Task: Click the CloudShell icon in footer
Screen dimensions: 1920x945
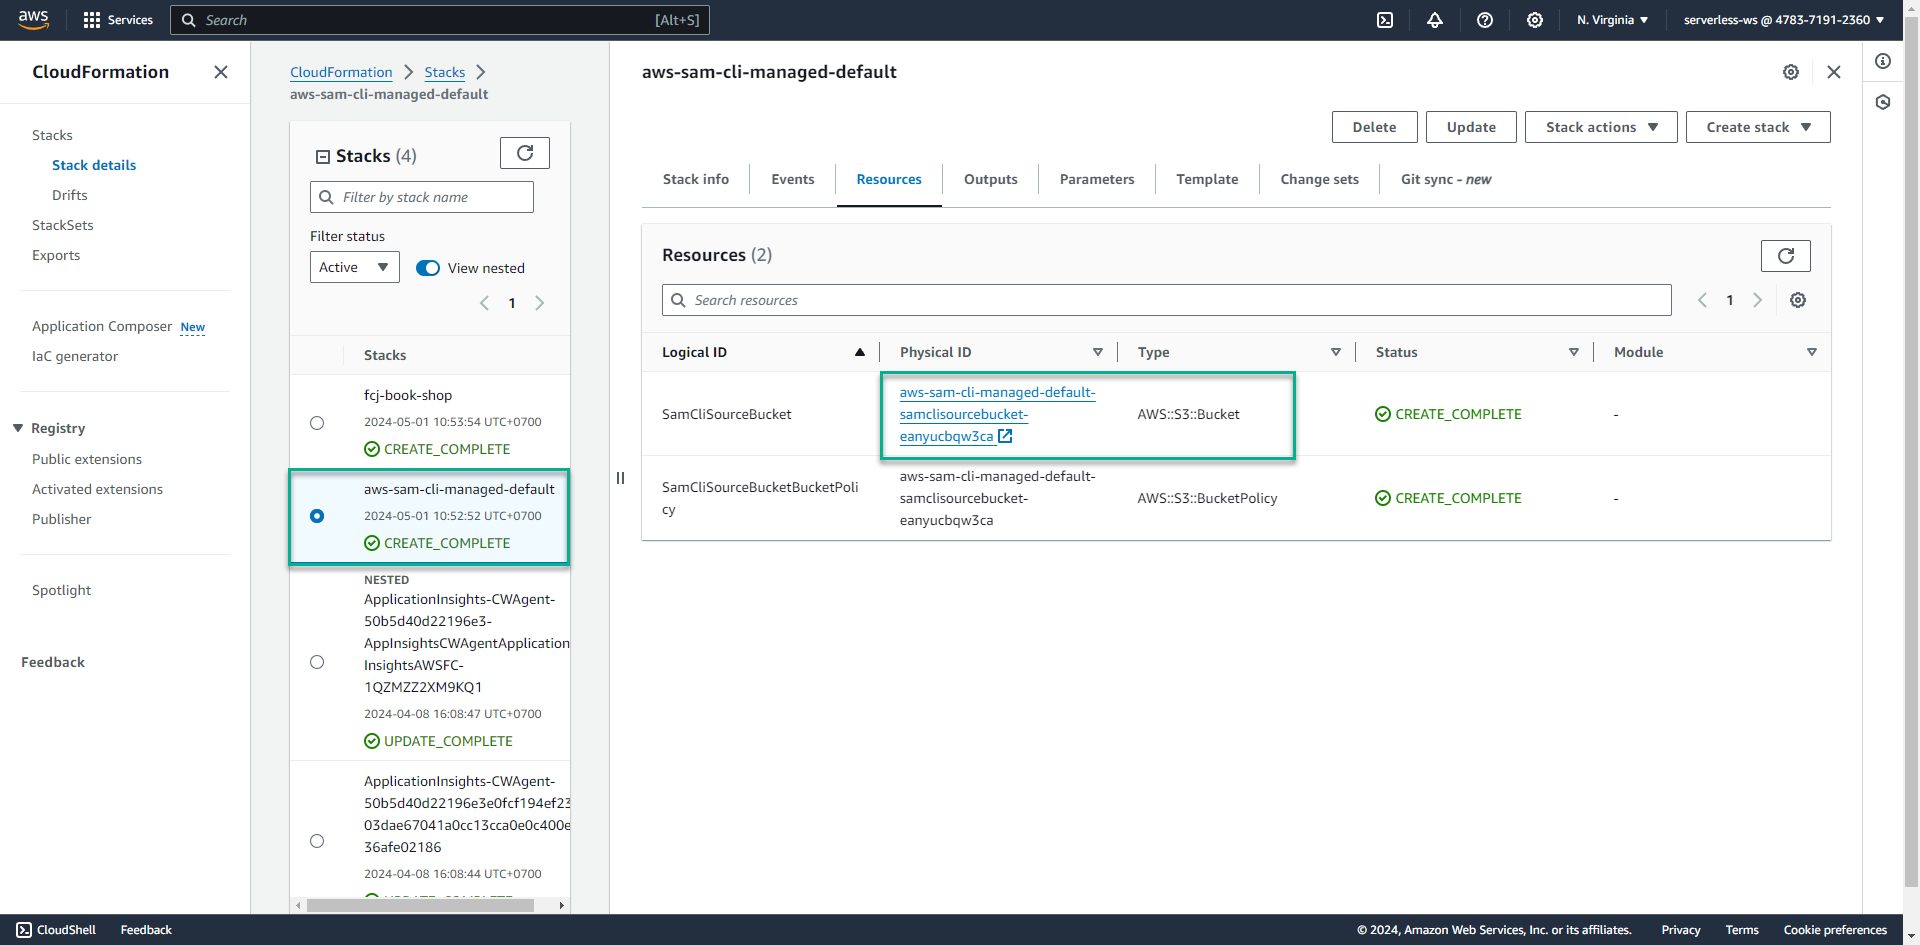Action: click(x=24, y=930)
